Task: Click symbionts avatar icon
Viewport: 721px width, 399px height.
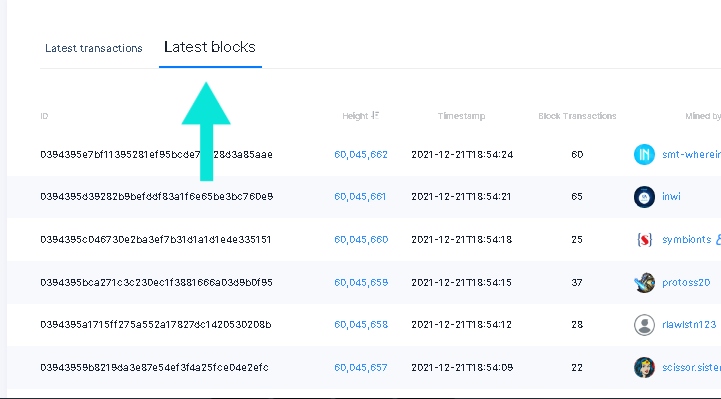Action: 644,239
